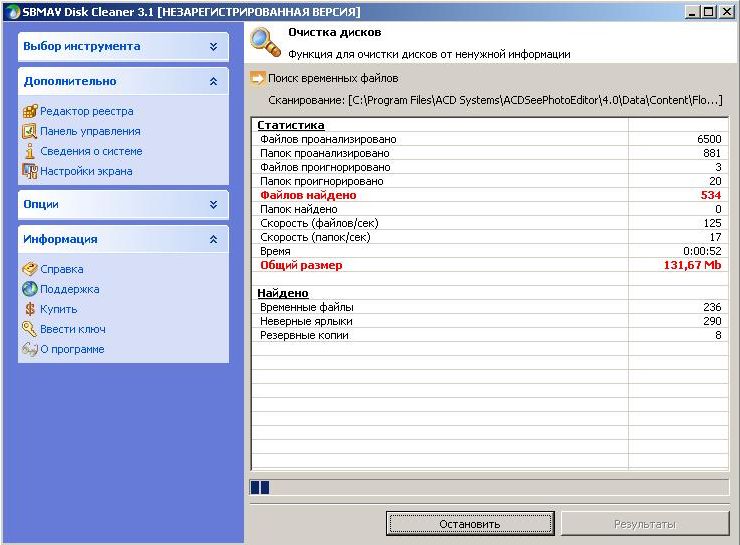Select the Скорость (папок/сек) row

coord(490,237)
